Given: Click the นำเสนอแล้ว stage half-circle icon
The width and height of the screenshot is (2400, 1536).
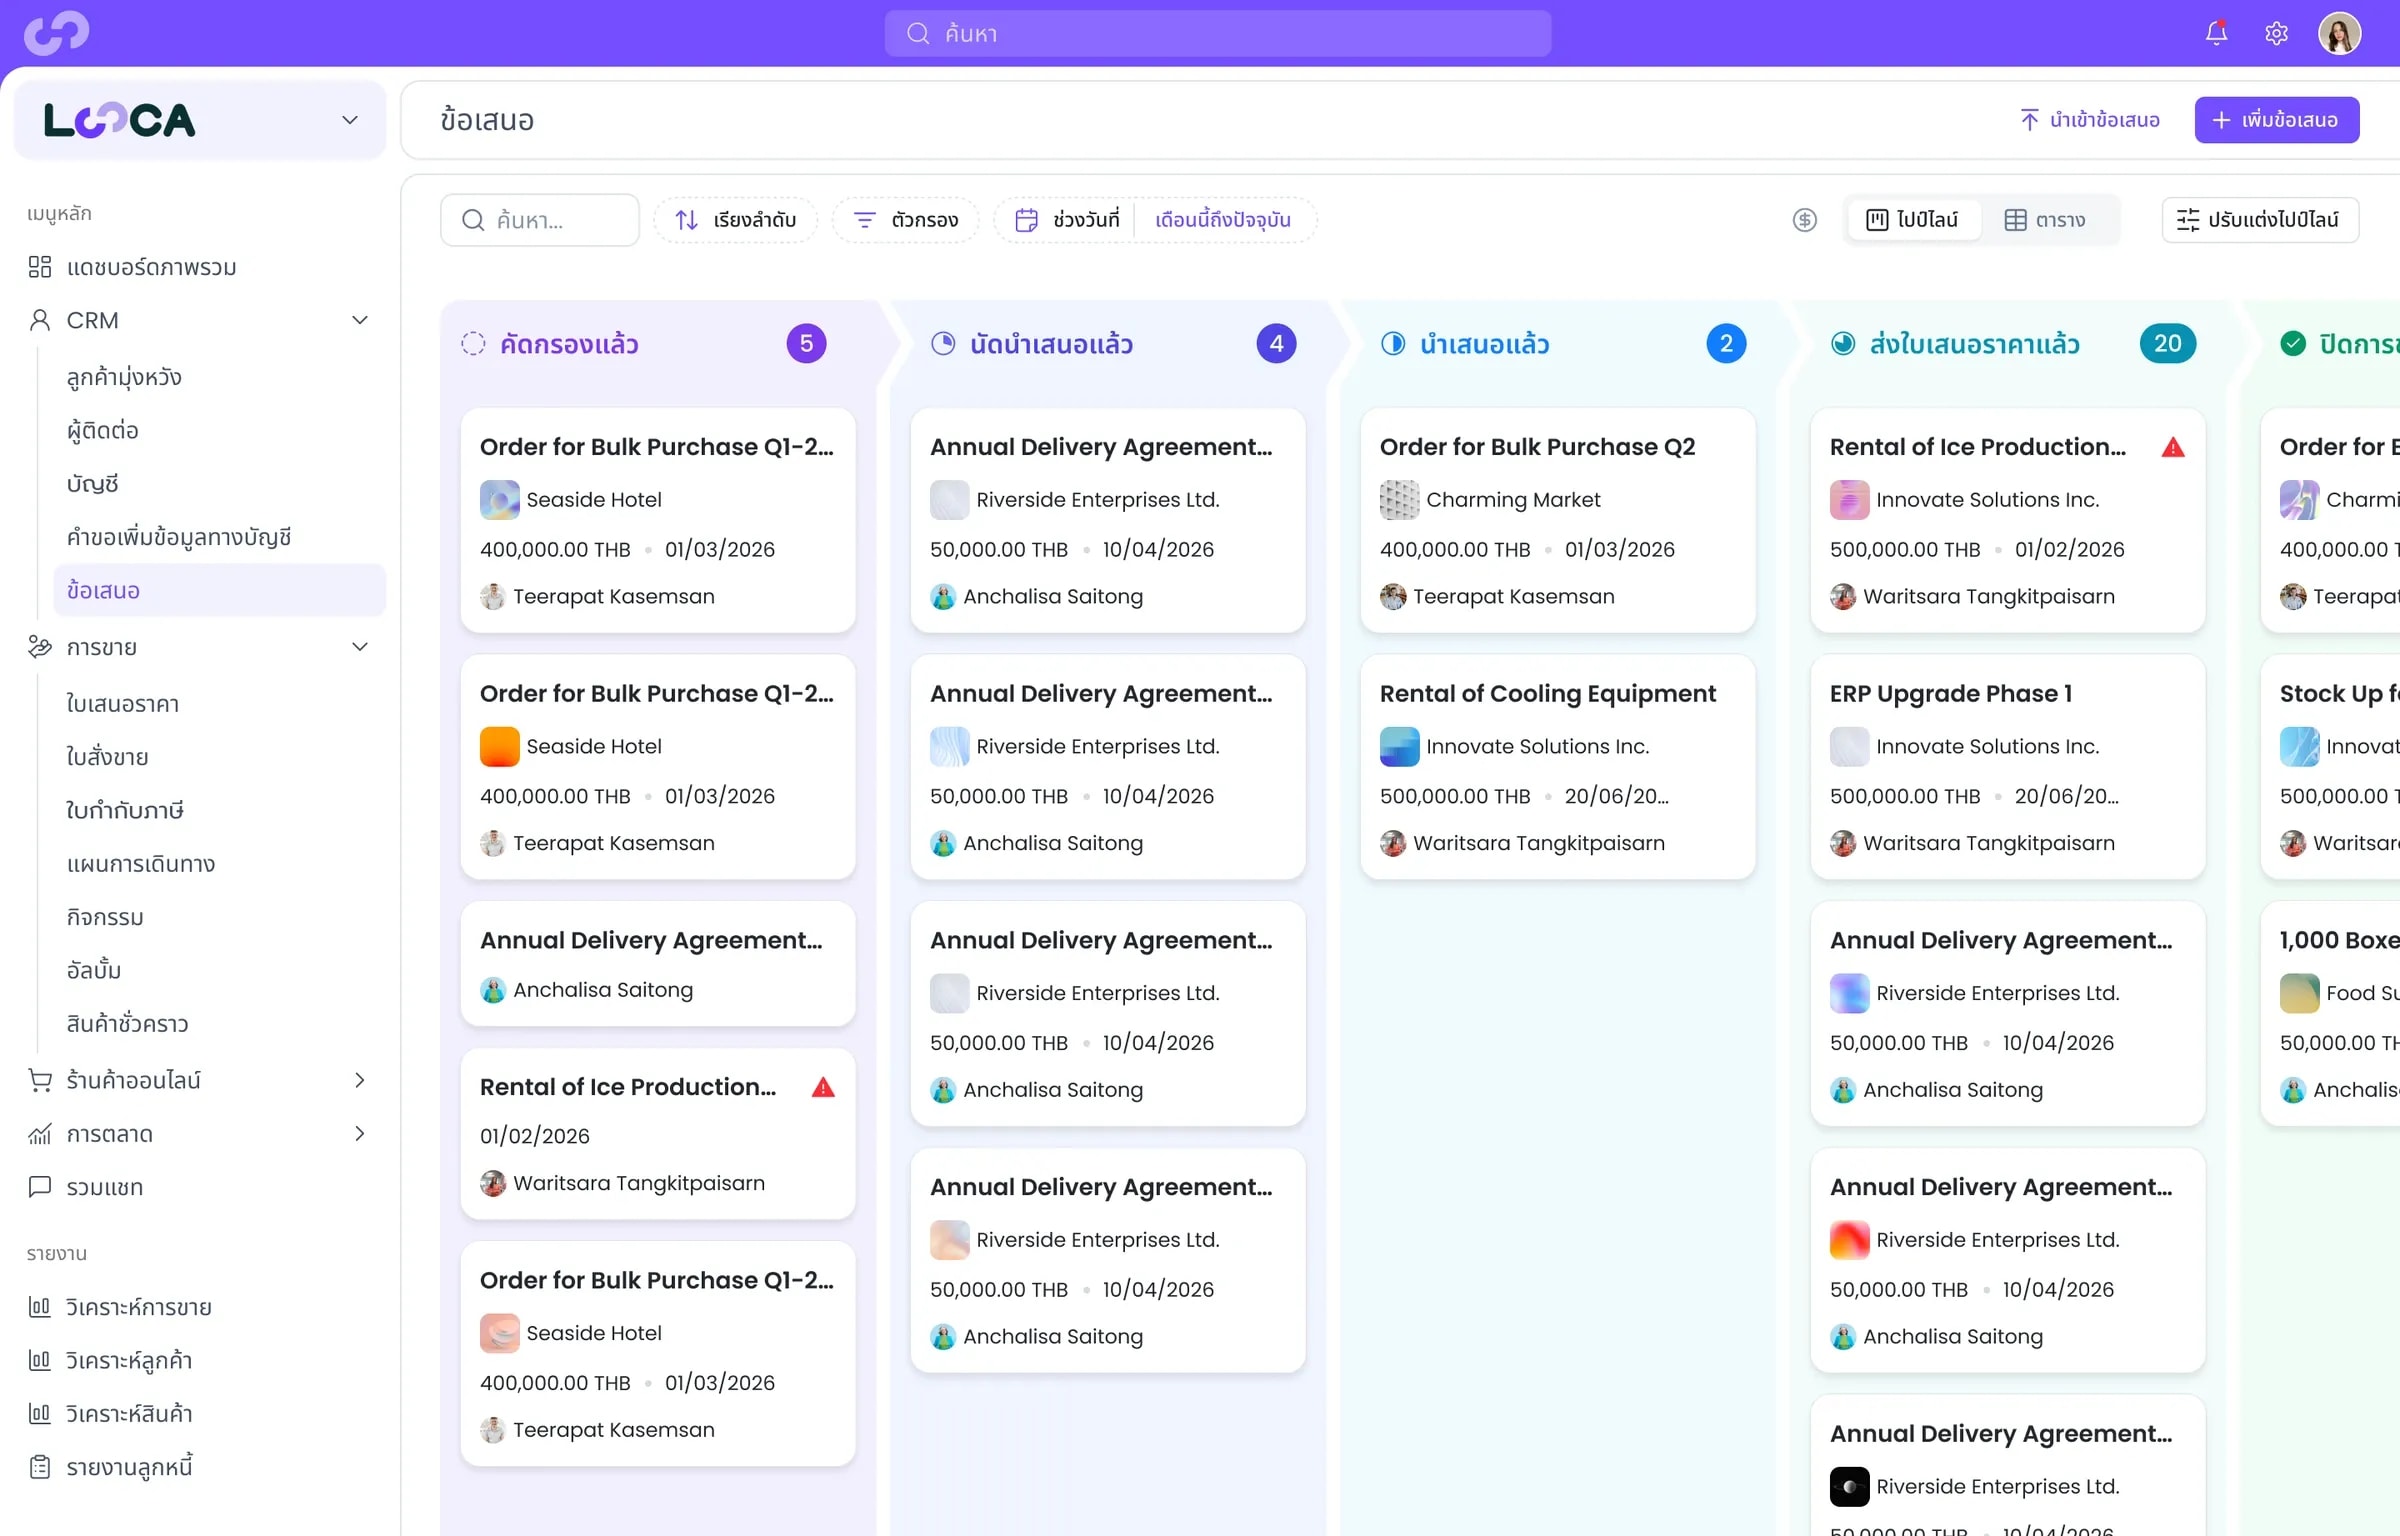Looking at the screenshot, I should (1393, 344).
